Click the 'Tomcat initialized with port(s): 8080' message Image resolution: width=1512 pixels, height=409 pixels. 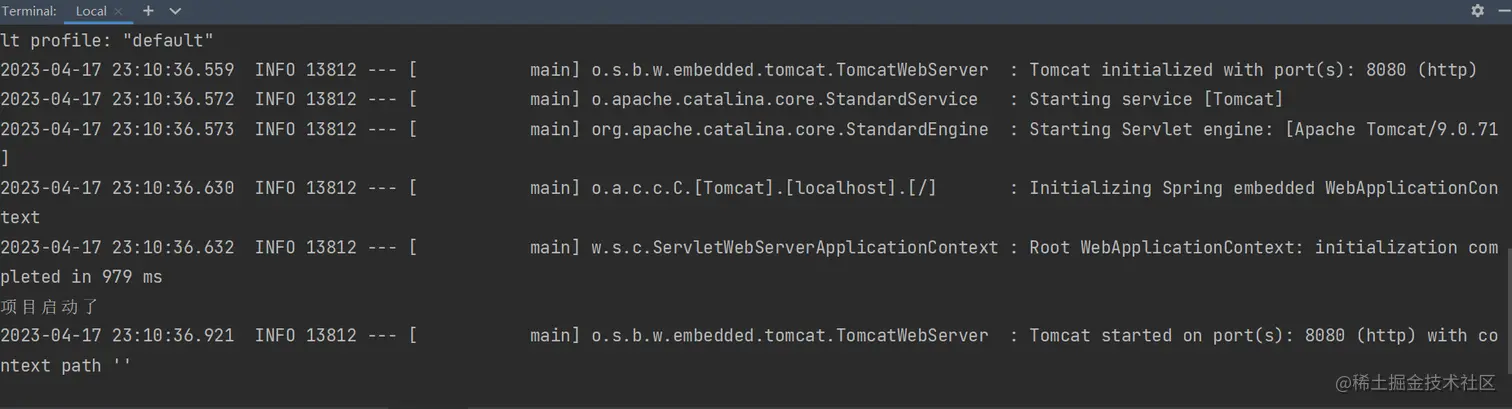(x=1253, y=70)
